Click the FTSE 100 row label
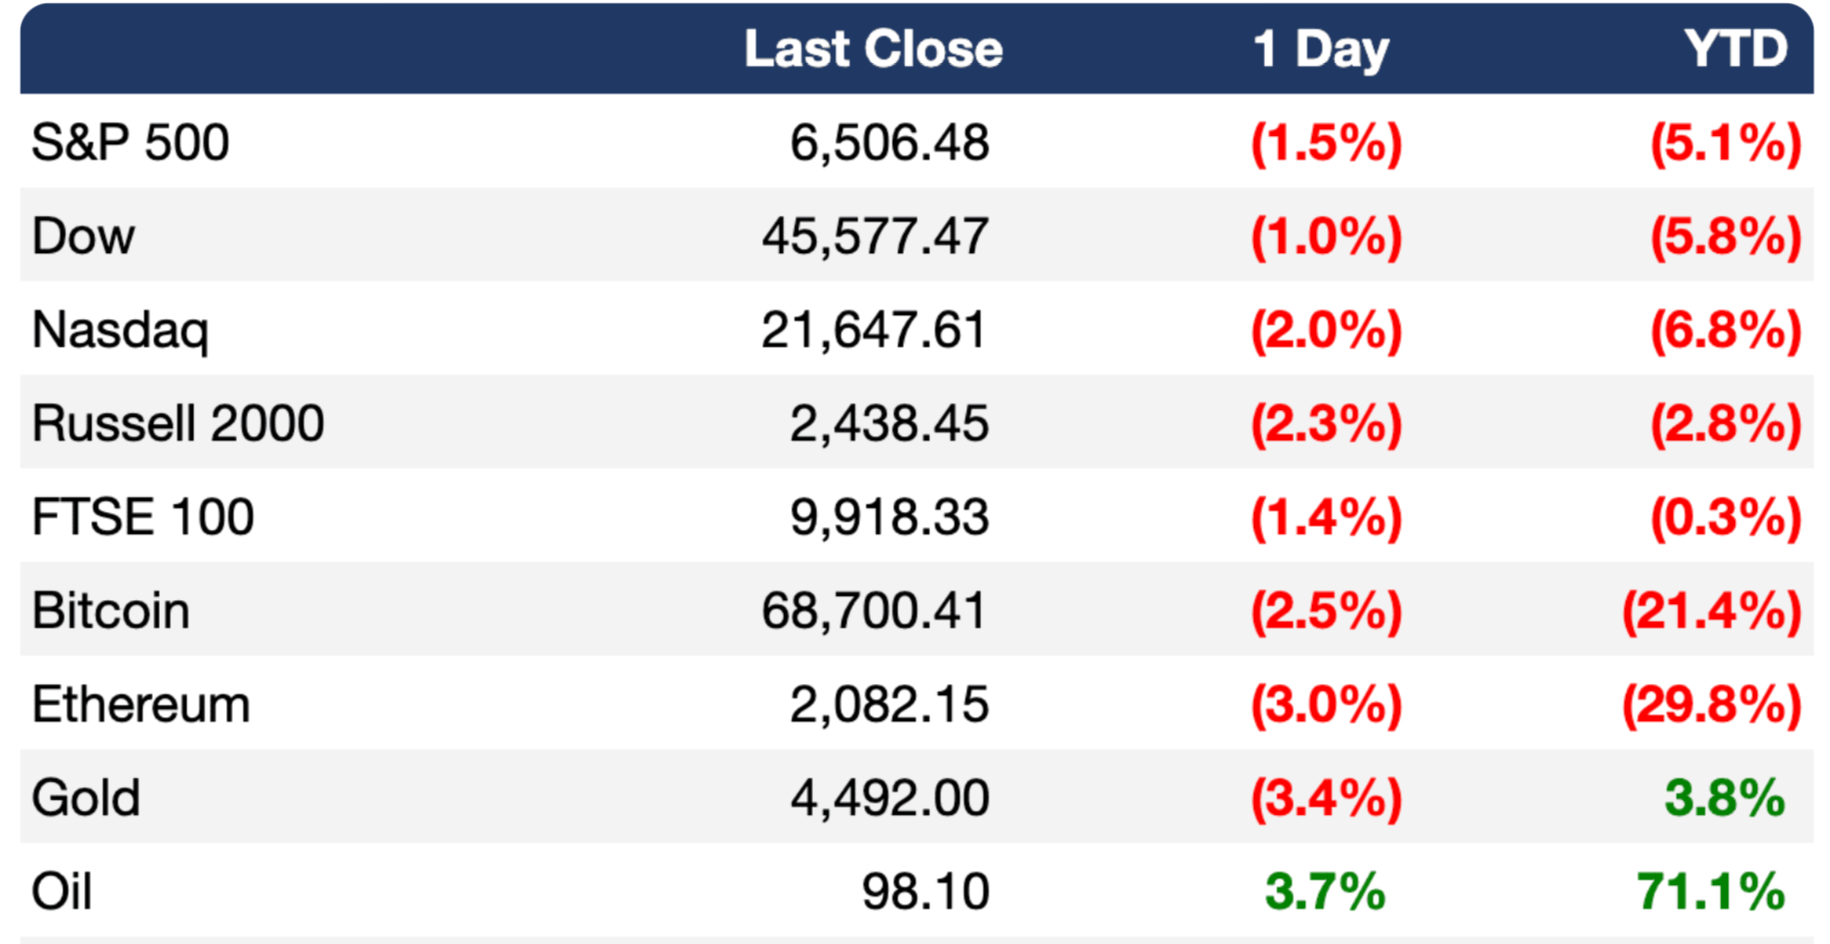Viewport: 1830px width, 944px height. pyautogui.click(x=143, y=517)
